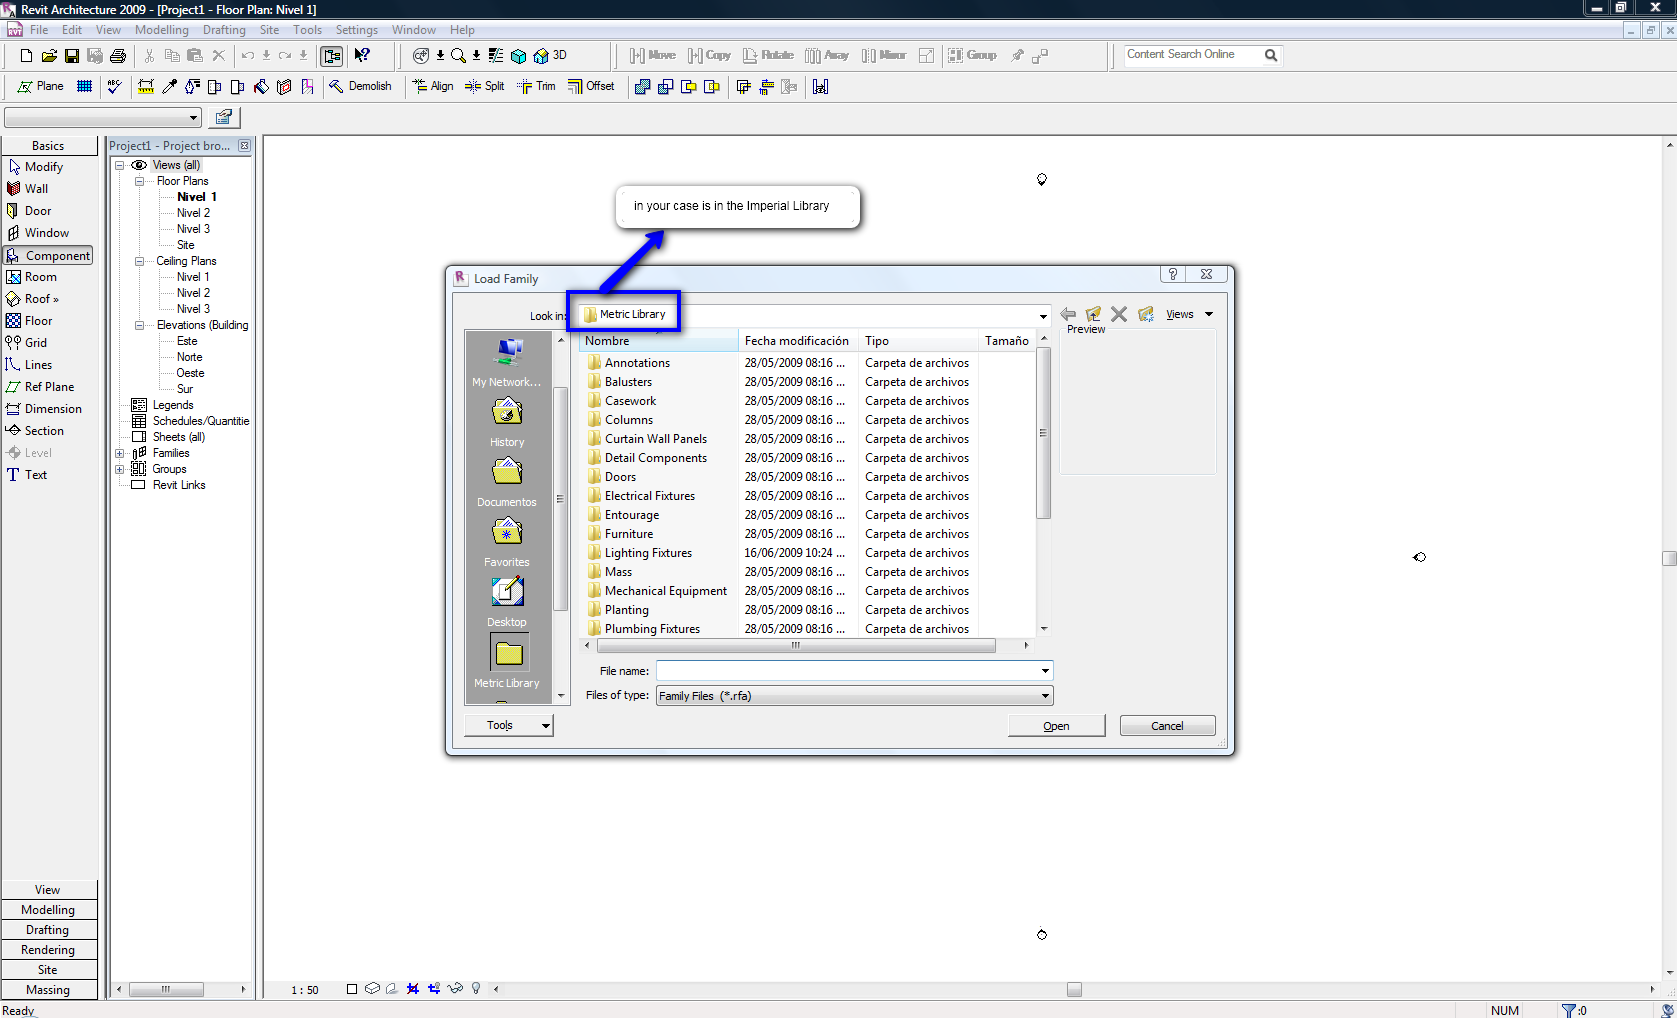Open the Edit menu
Image resolution: width=1677 pixels, height=1018 pixels.
click(72, 30)
